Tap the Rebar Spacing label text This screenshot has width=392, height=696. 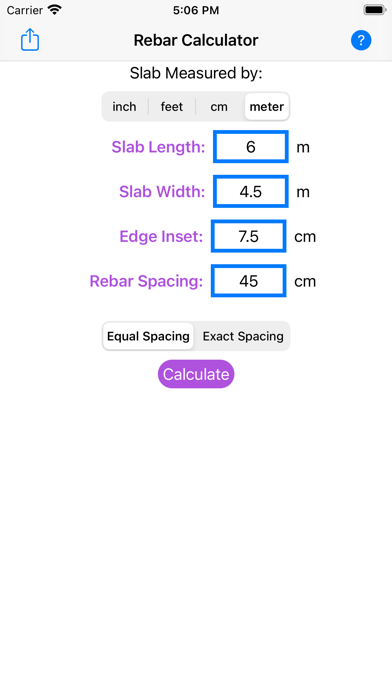[x=146, y=281]
